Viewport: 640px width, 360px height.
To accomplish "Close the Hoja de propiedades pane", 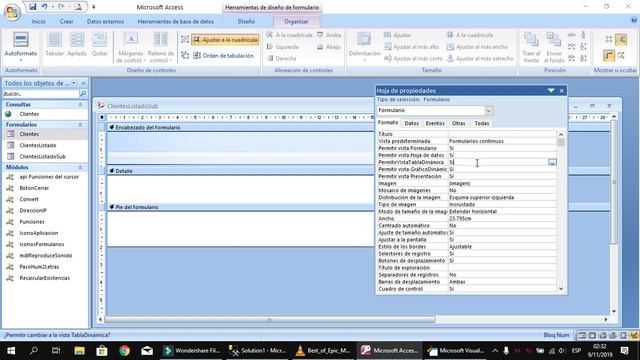I will tap(562, 91).
